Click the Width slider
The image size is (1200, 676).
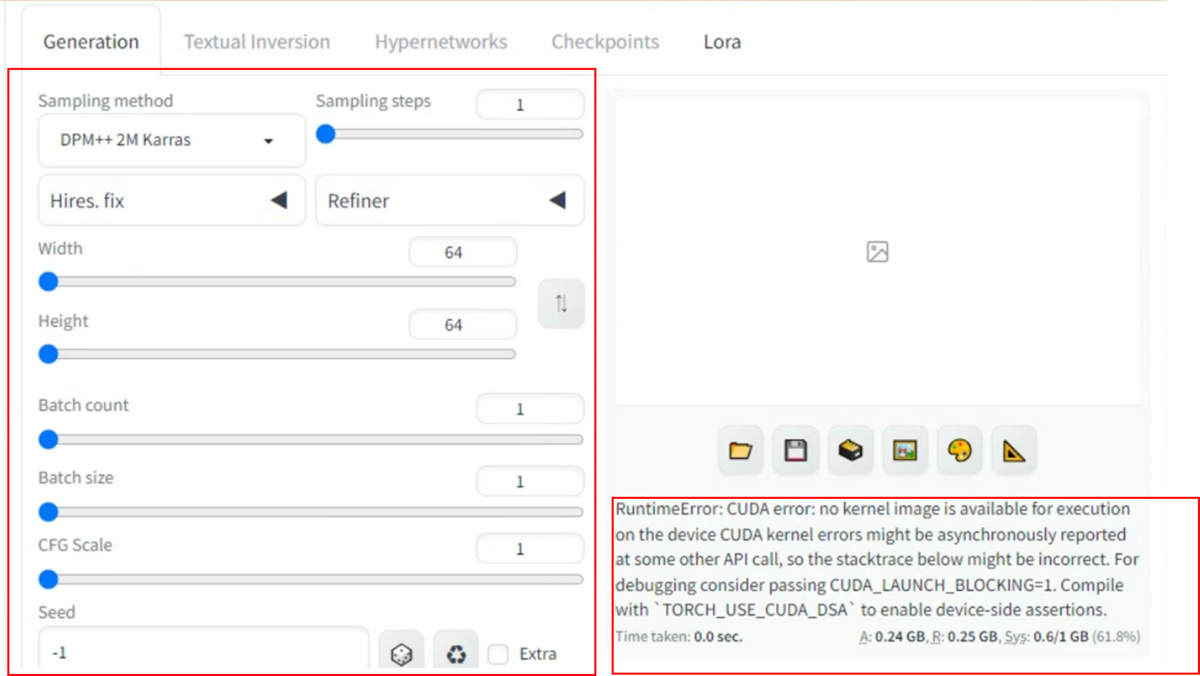(277, 282)
